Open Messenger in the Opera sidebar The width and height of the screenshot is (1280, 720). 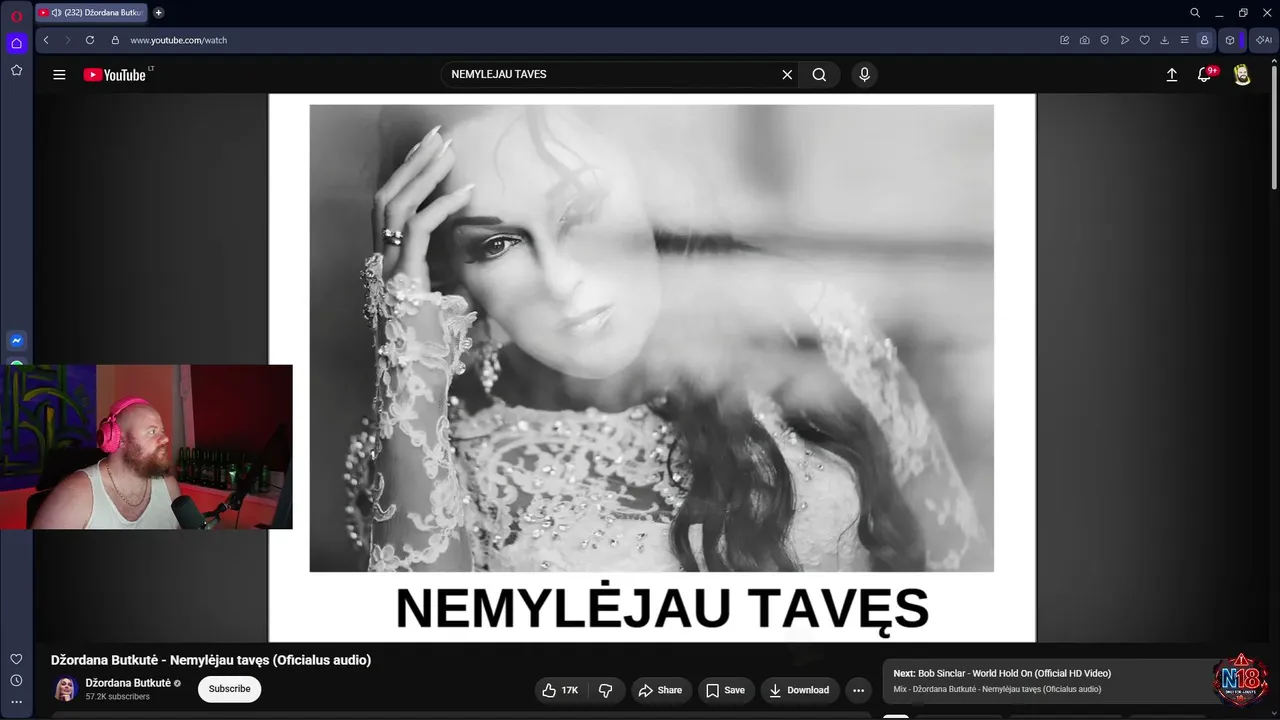coord(16,340)
